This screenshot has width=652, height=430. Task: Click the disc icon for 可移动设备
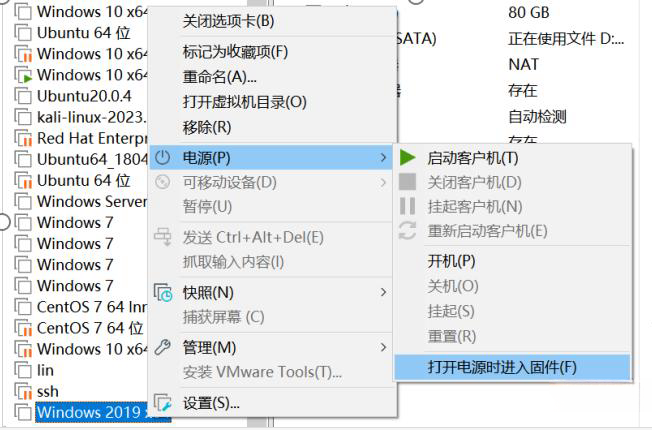(x=163, y=182)
